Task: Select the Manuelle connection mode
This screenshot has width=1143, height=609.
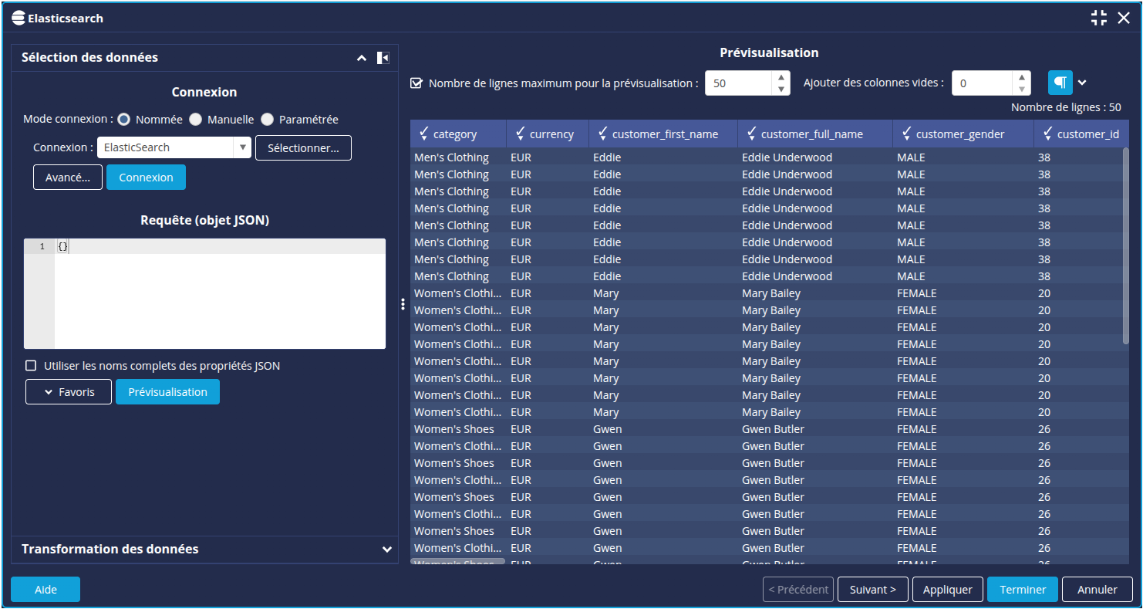Action: tap(196, 120)
